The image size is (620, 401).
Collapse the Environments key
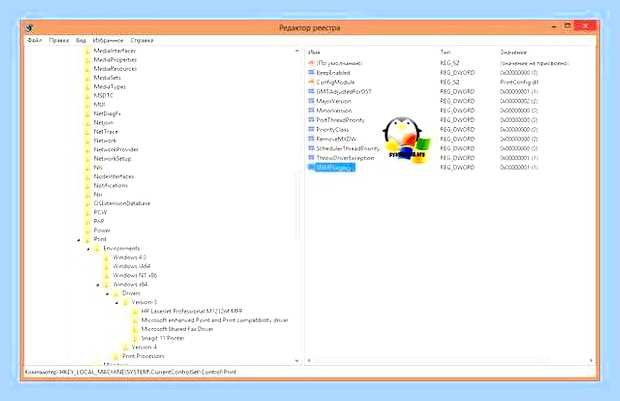pyautogui.click(x=88, y=249)
